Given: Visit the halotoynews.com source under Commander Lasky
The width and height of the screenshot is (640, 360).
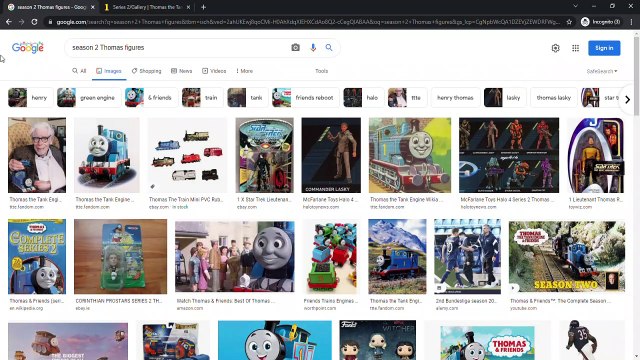Looking at the screenshot, I should (321, 207).
